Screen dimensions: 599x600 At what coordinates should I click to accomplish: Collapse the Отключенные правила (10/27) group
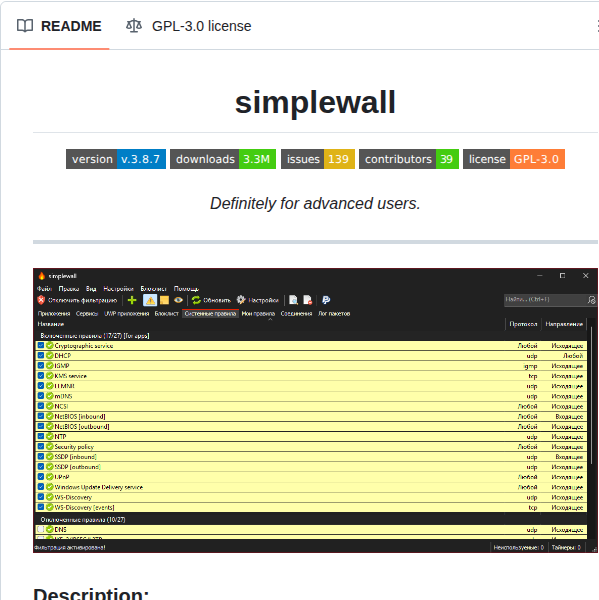point(83,520)
